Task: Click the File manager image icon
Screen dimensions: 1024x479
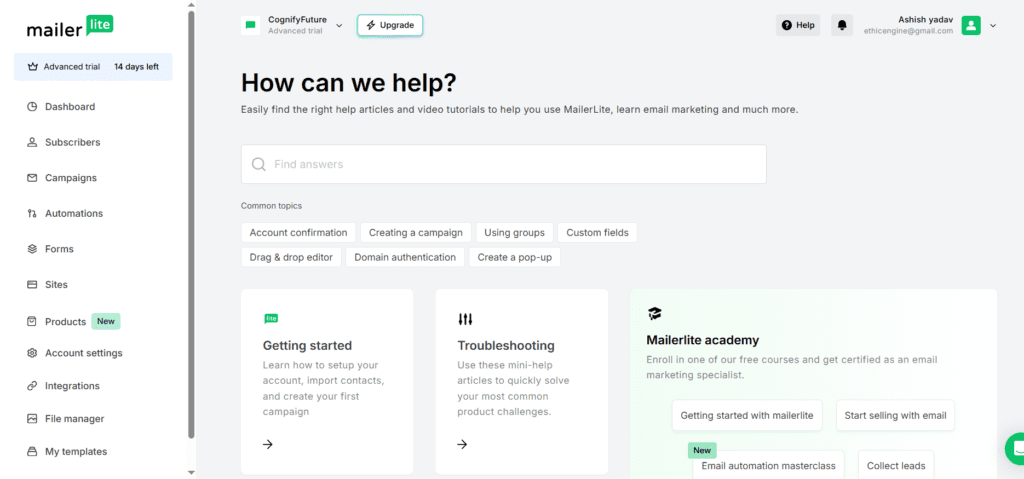Action: point(32,418)
